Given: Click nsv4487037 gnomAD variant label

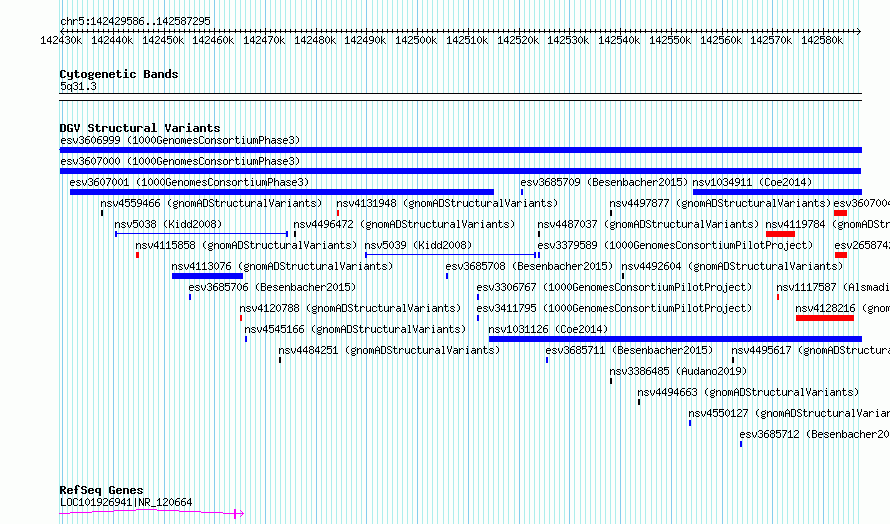Looking at the screenshot, I should coord(648,224).
